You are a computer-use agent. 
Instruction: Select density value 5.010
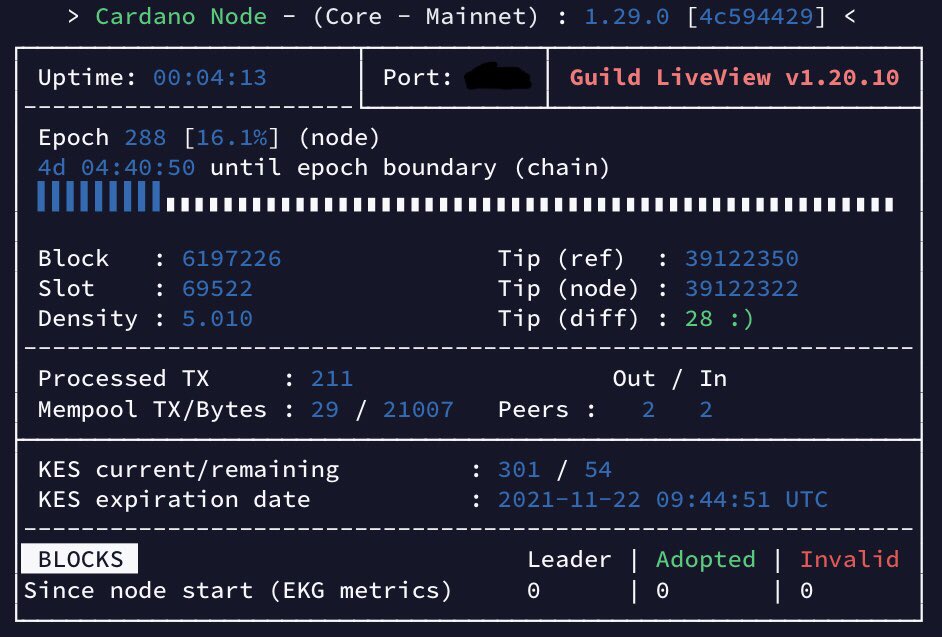click(x=217, y=318)
